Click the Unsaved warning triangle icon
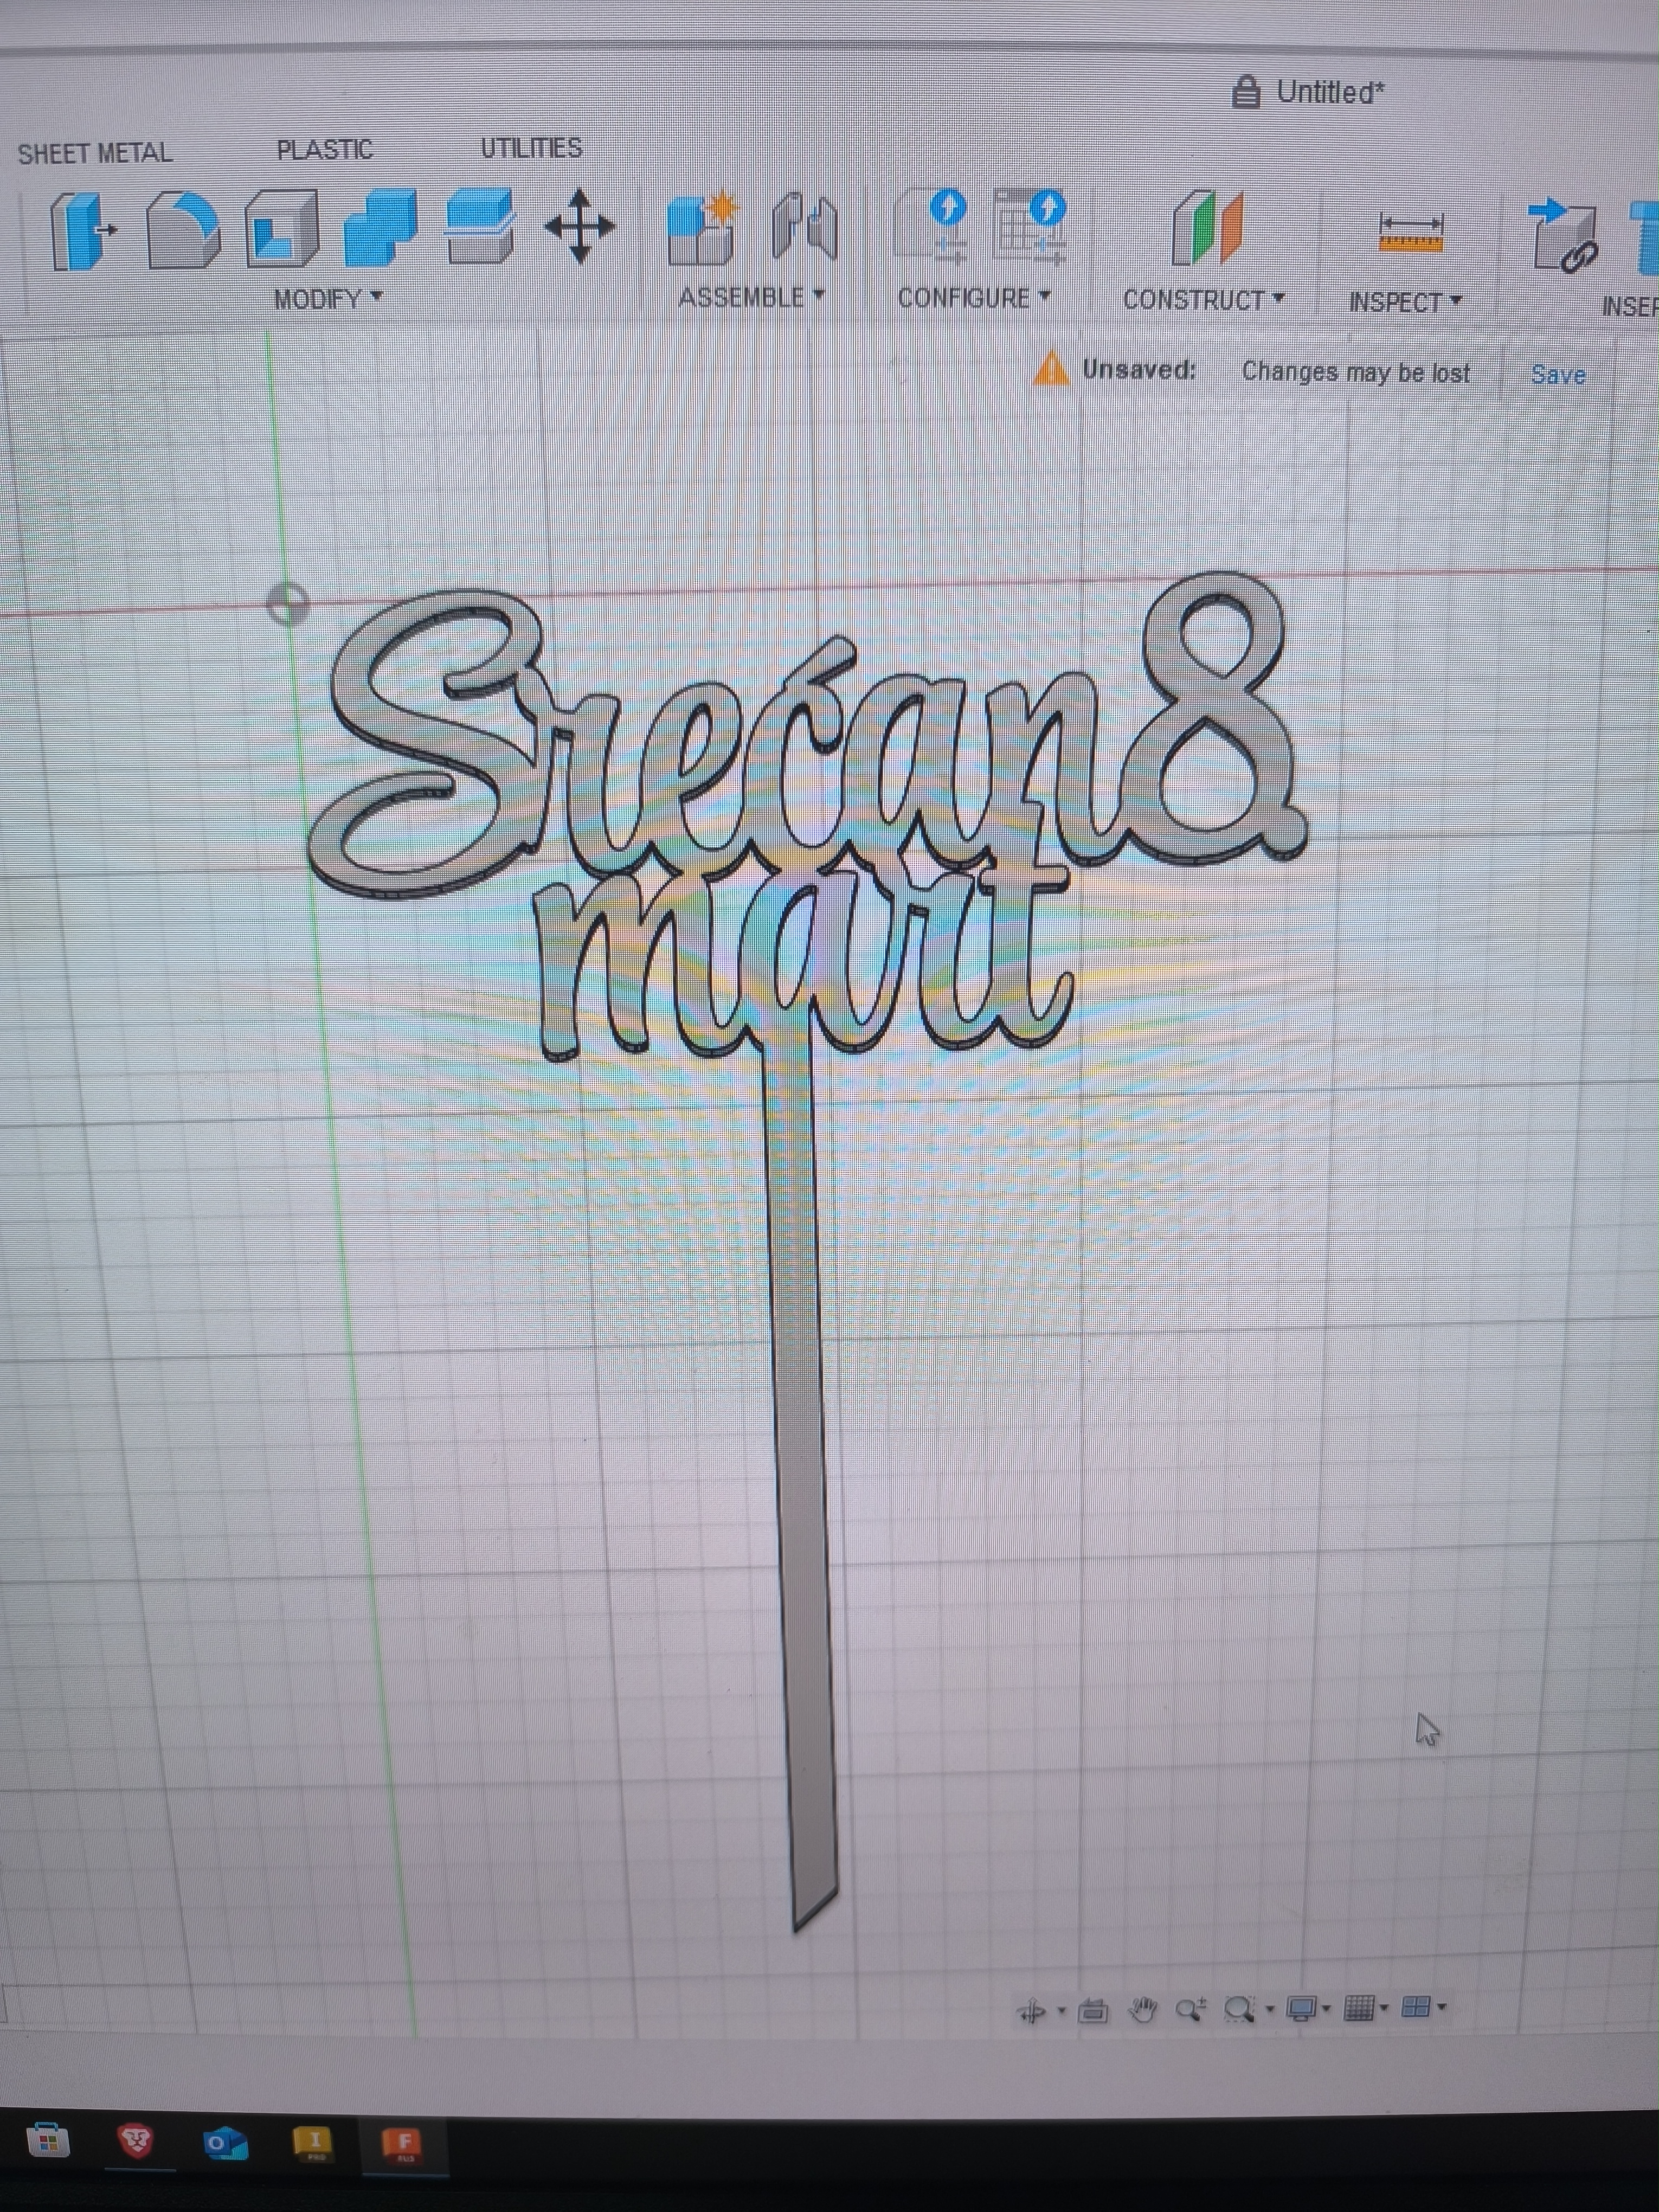The height and width of the screenshot is (2212, 1659). tap(1051, 368)
